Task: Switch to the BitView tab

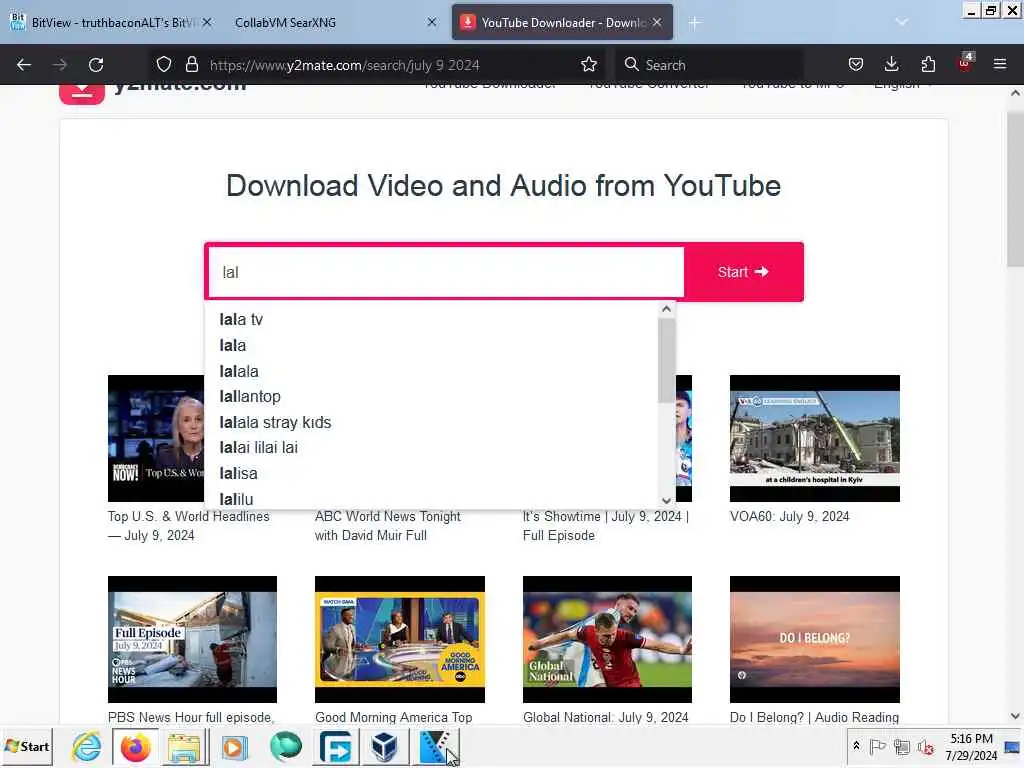Action: click(111, 22)
